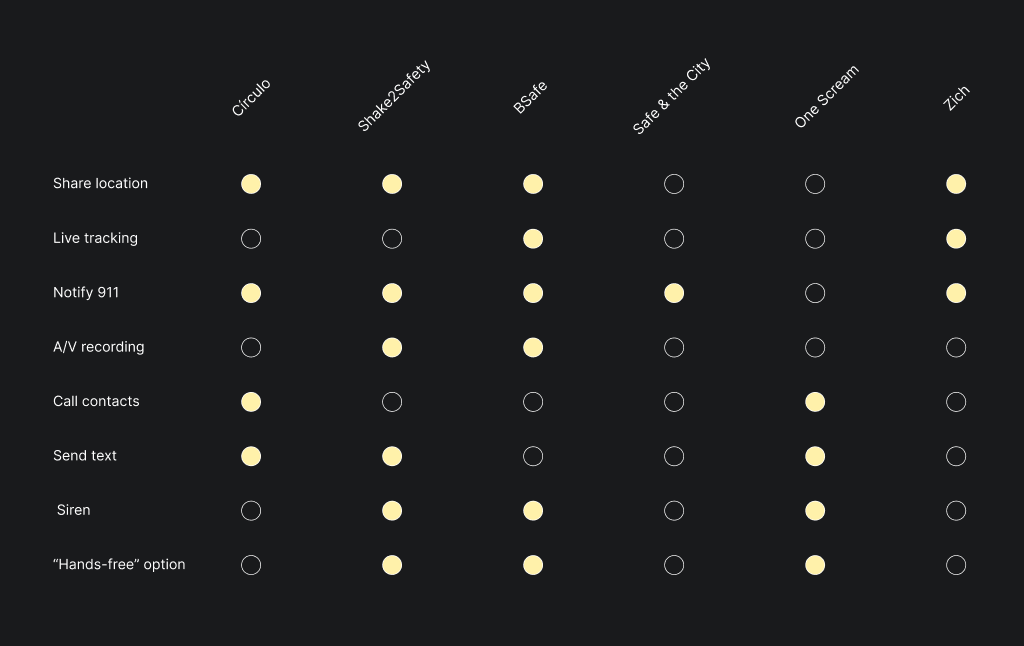Image resolution: width=1024 pixels, height=646 pixels.
Task: Select the empty Zich Siren circle
Action: tap(956, 511)
